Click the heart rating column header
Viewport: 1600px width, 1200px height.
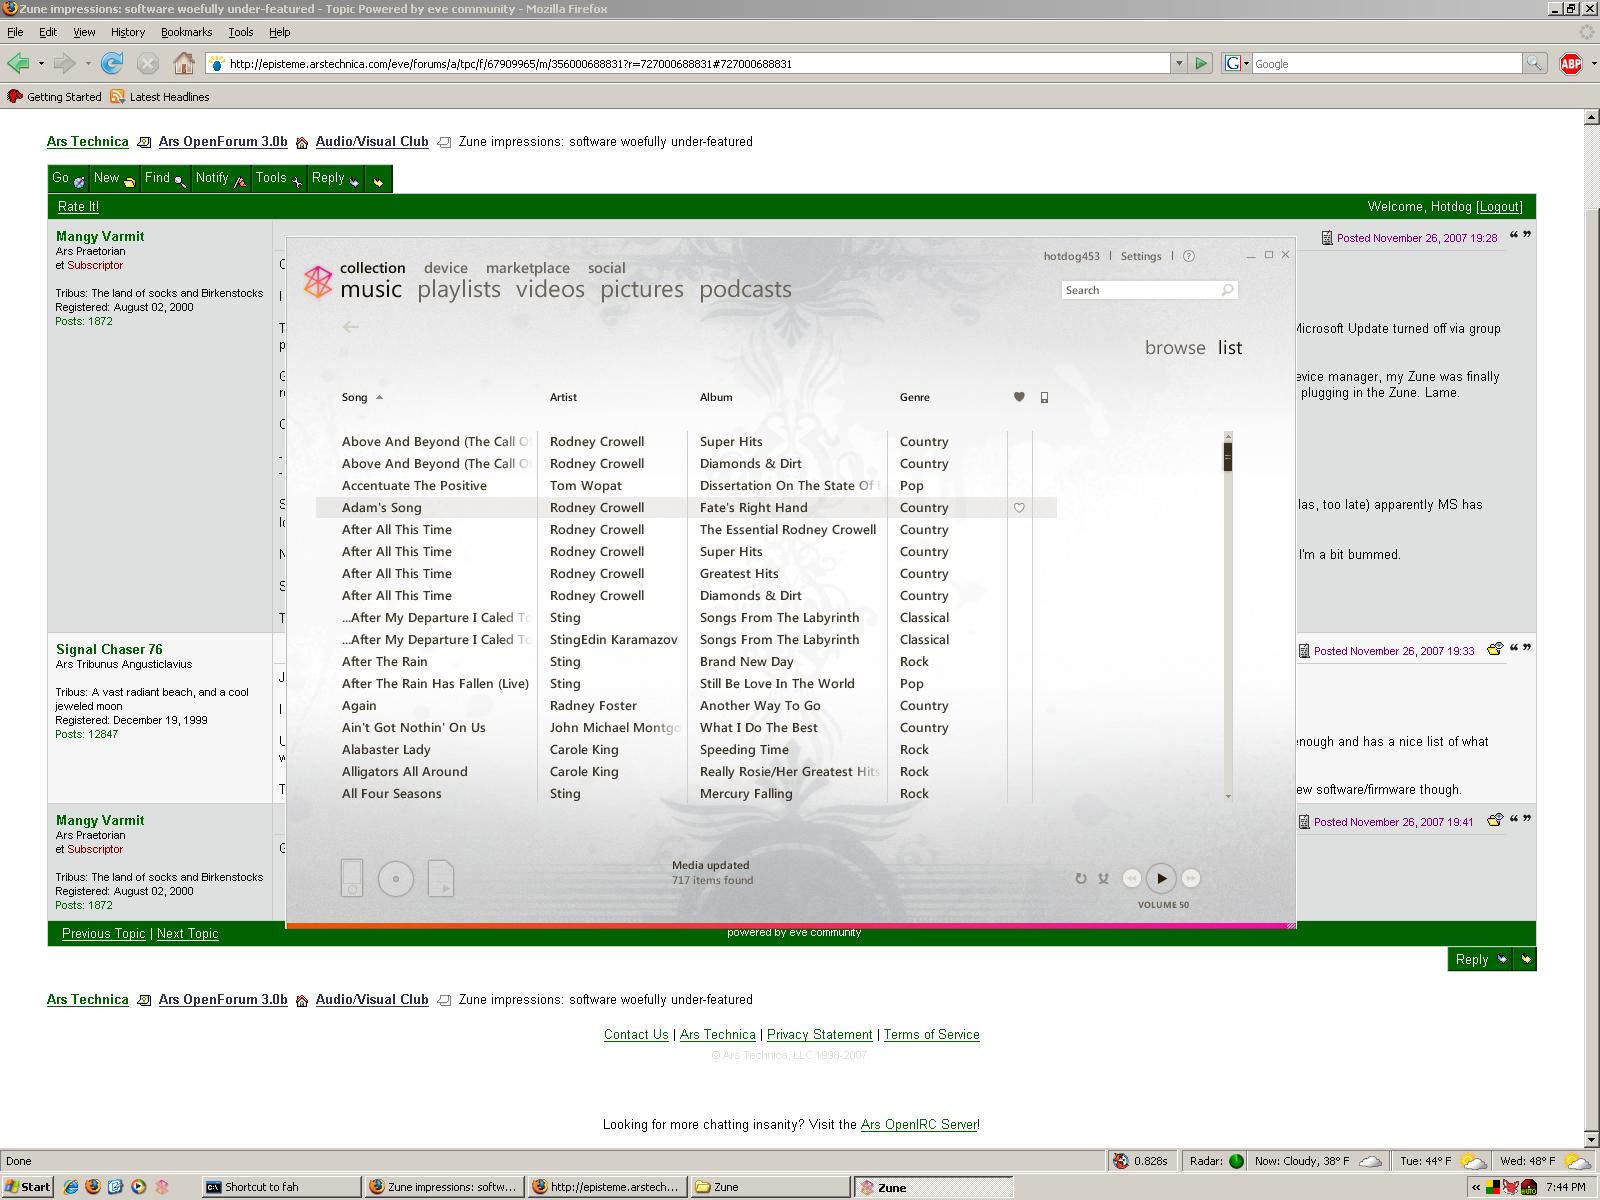click(x=1019, y=397)
